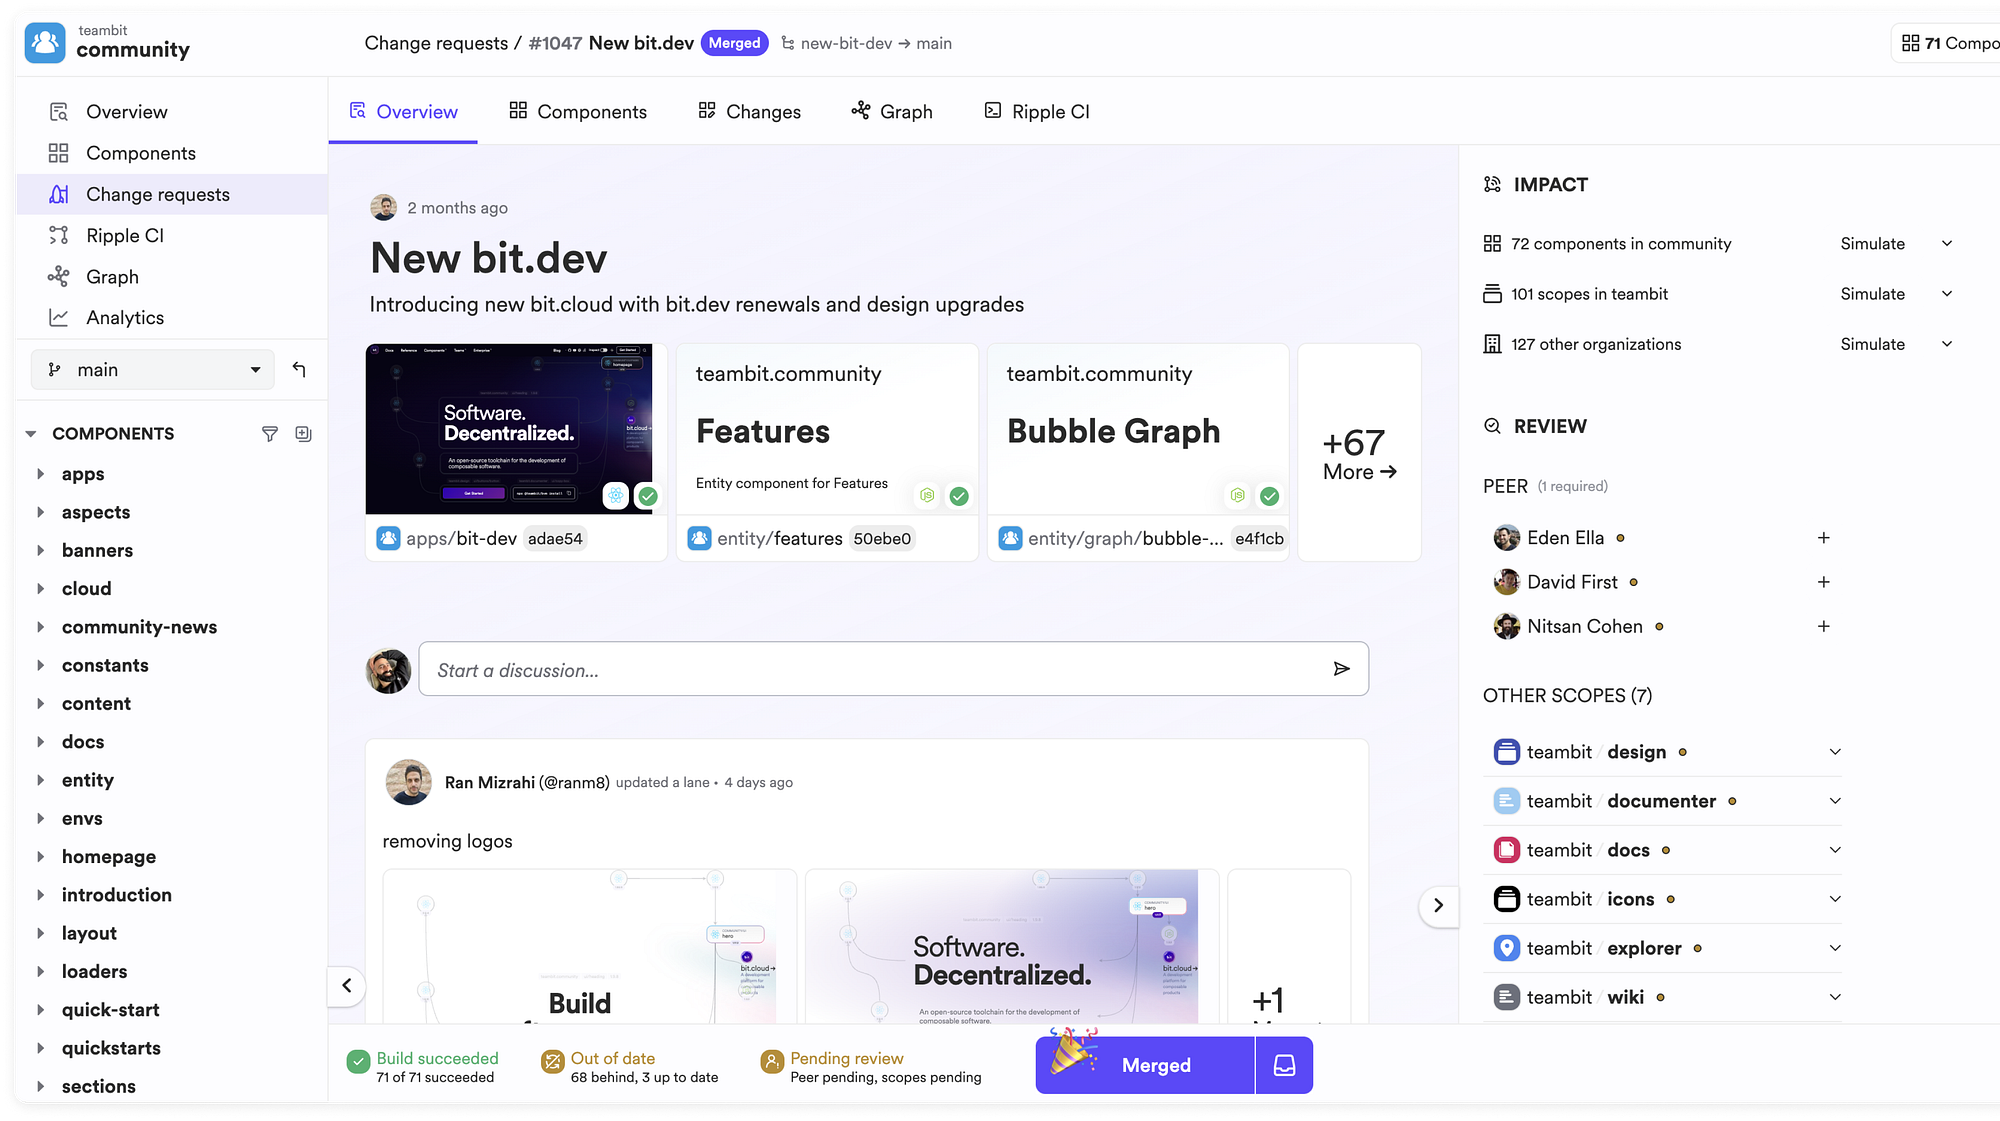Click the 50ebe0 version hash tag
The width and height of the screenshot is (2000, 1121).
point(882,539)
